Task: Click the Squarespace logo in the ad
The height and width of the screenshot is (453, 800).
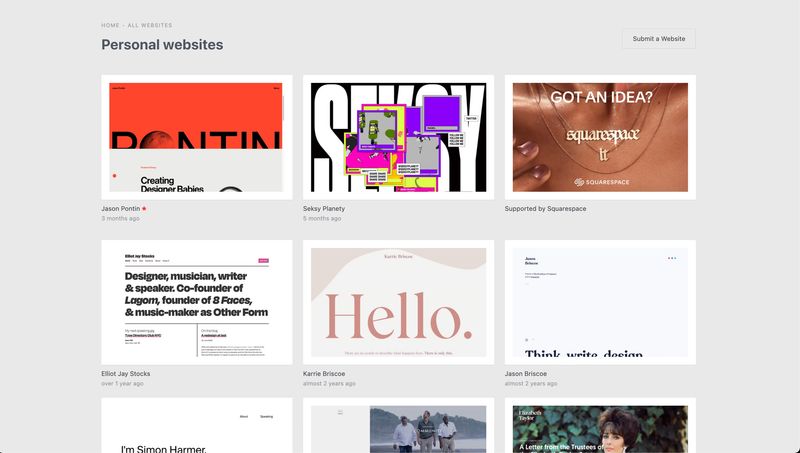Action: [600, 181]
